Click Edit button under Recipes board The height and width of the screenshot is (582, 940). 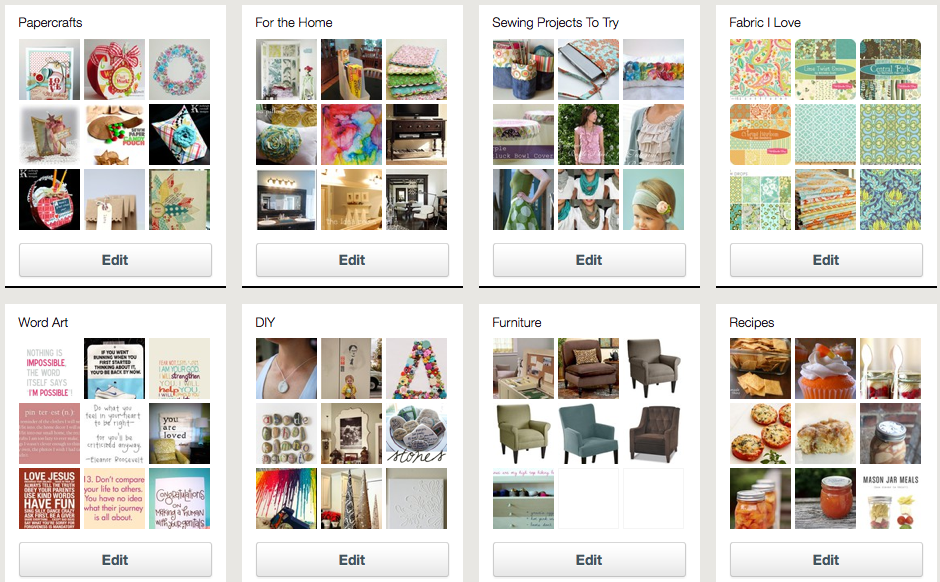pyautogui.click(x=825, y=560)
